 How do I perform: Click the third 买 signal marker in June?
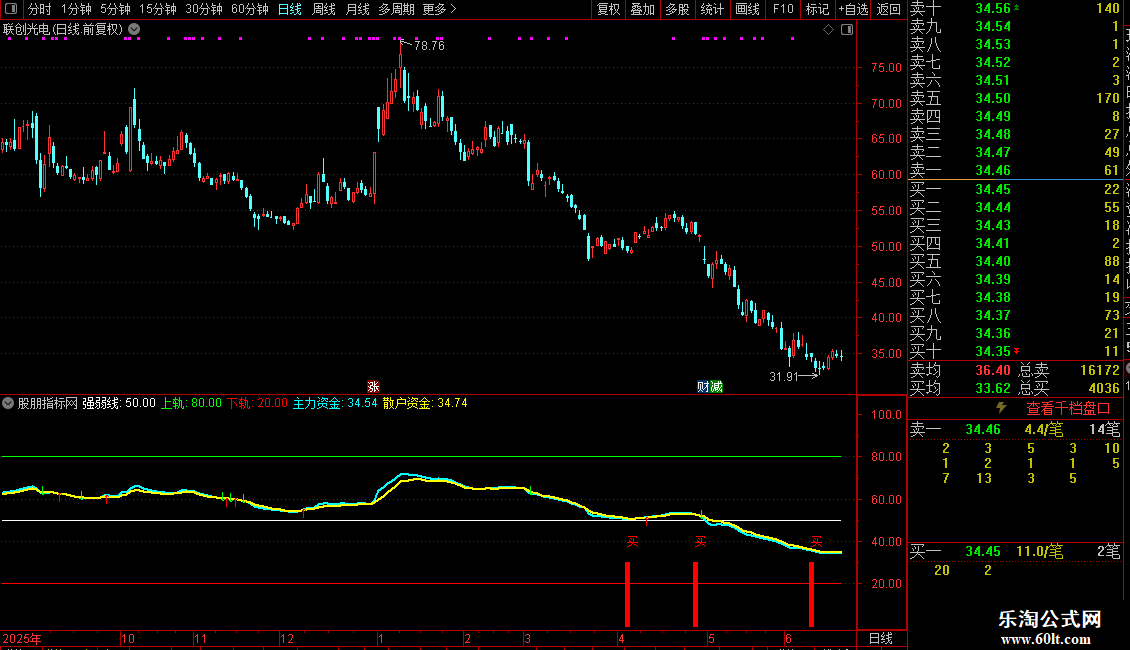tap(817, 541)
